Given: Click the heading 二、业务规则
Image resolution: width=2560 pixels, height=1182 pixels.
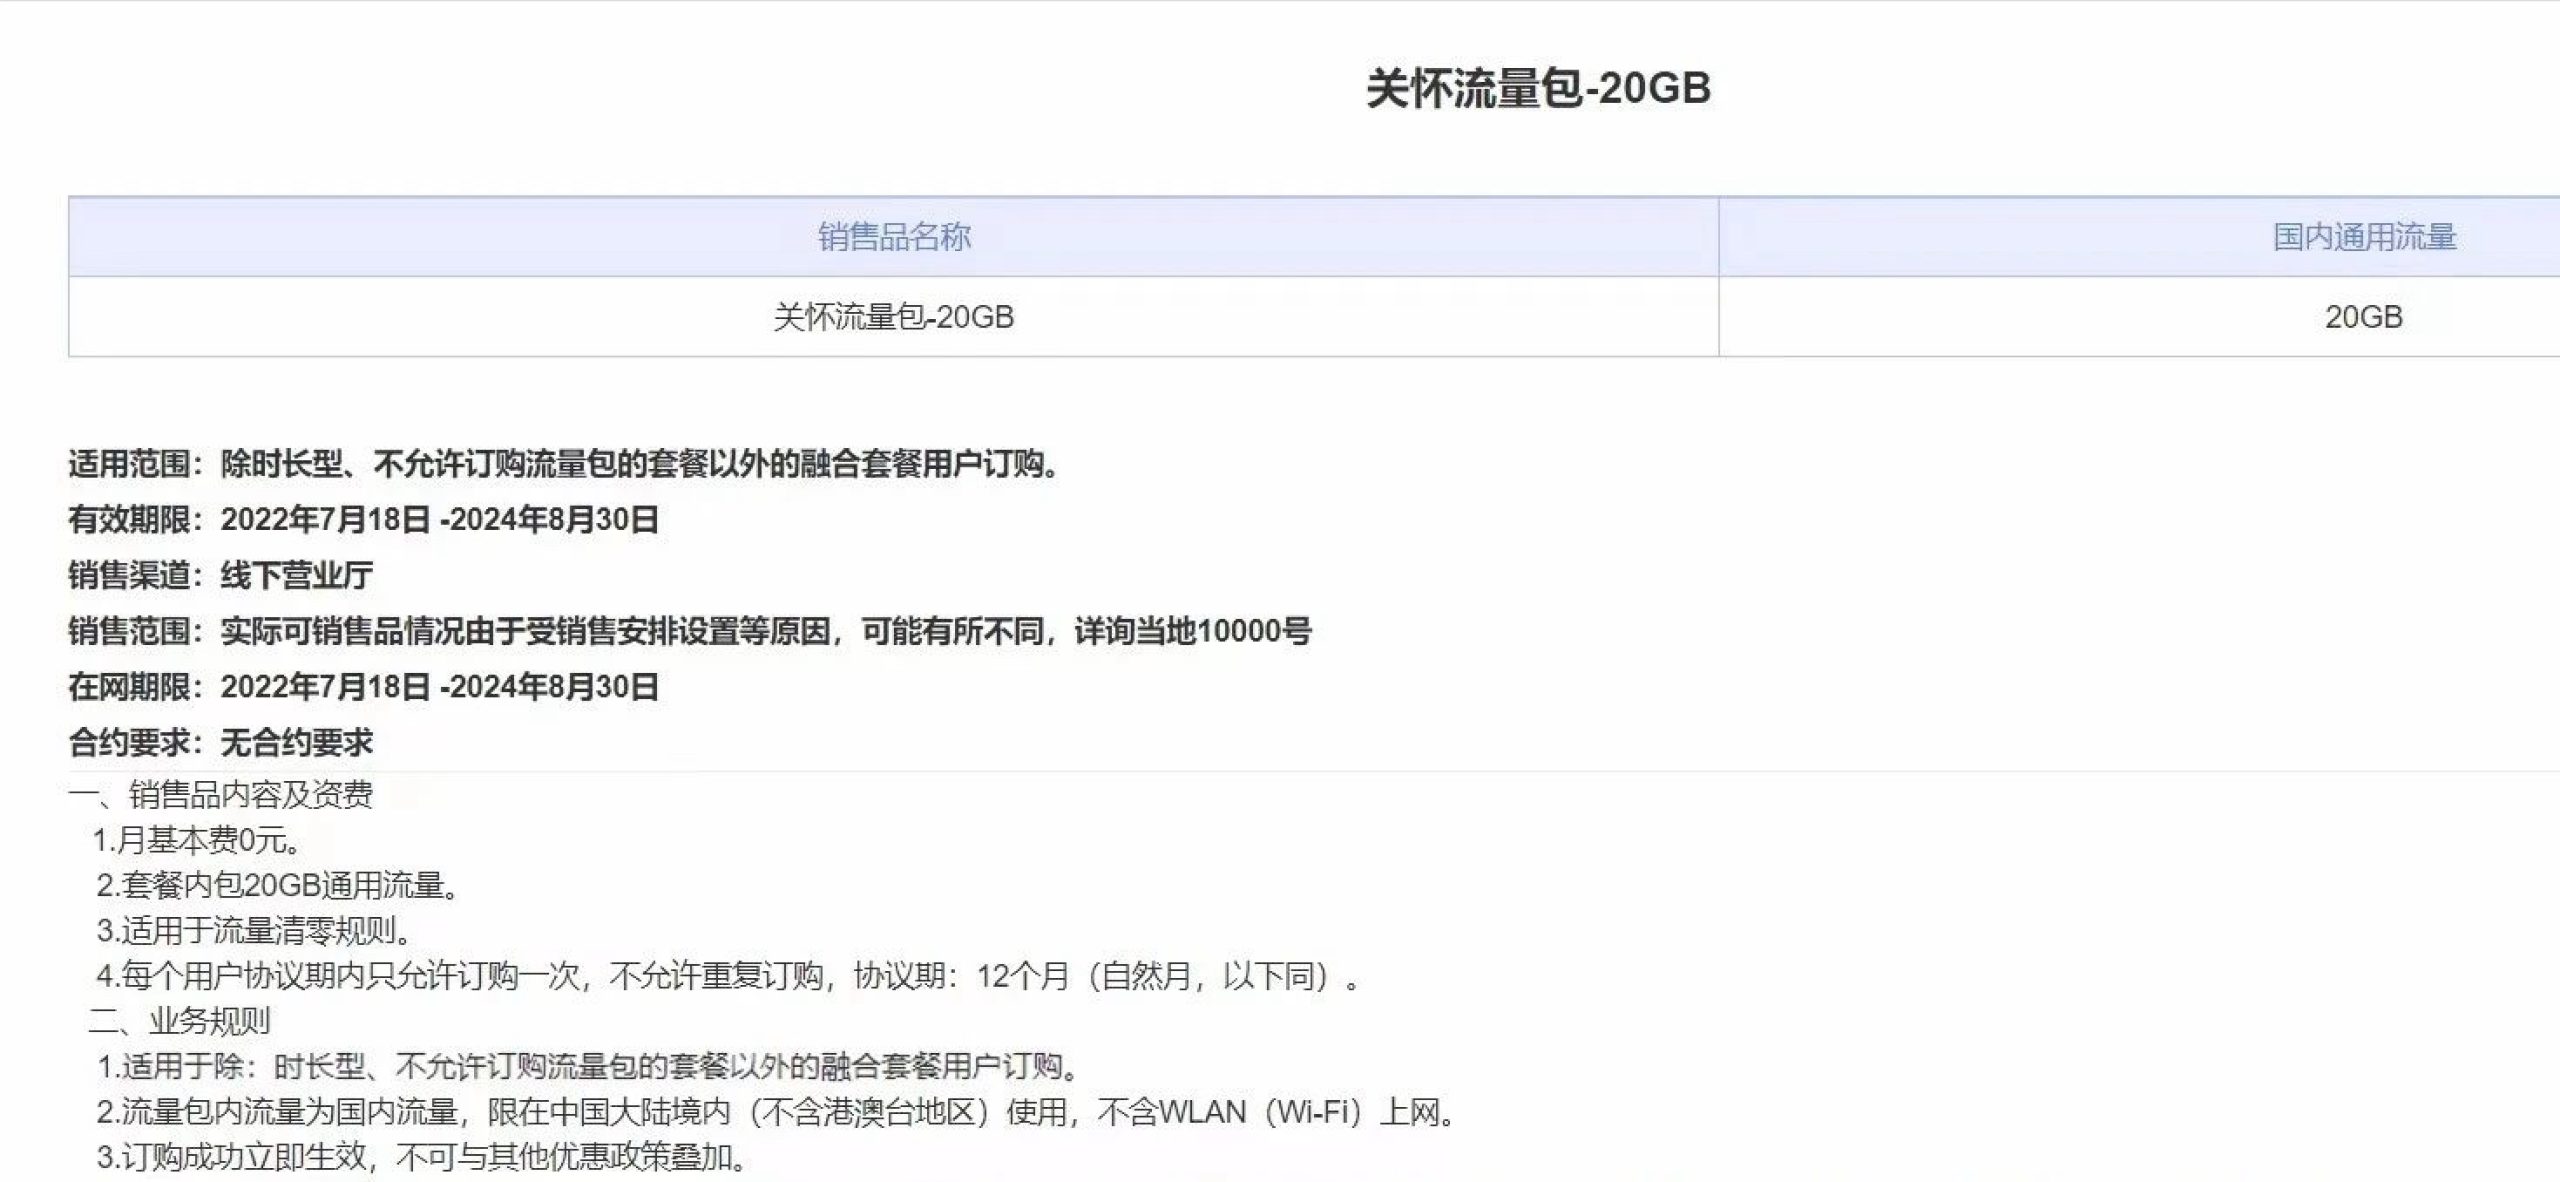Looking at the screenshot, I should coord(180,1021).
